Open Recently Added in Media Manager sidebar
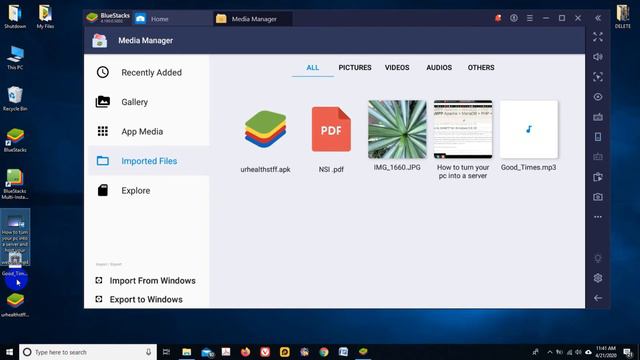640x360 pixels. pyautogui.click(x=149, y=73)
